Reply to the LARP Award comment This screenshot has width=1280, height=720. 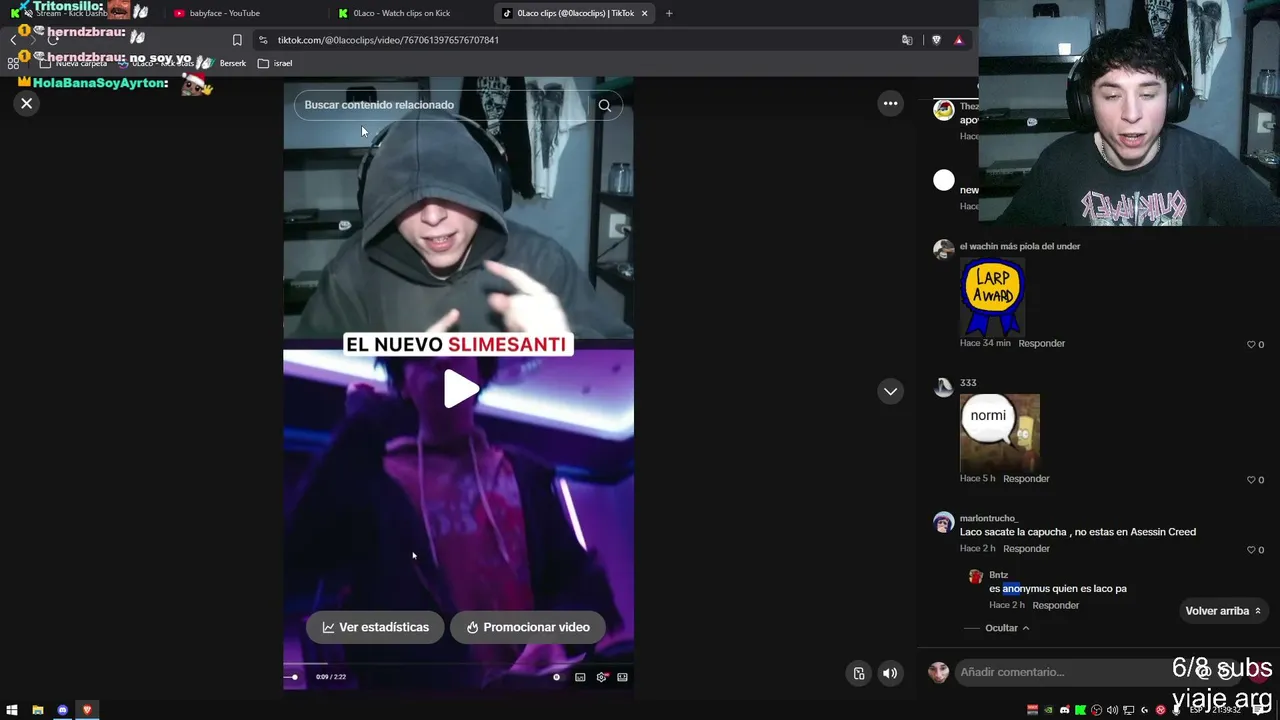point(1042,343)
